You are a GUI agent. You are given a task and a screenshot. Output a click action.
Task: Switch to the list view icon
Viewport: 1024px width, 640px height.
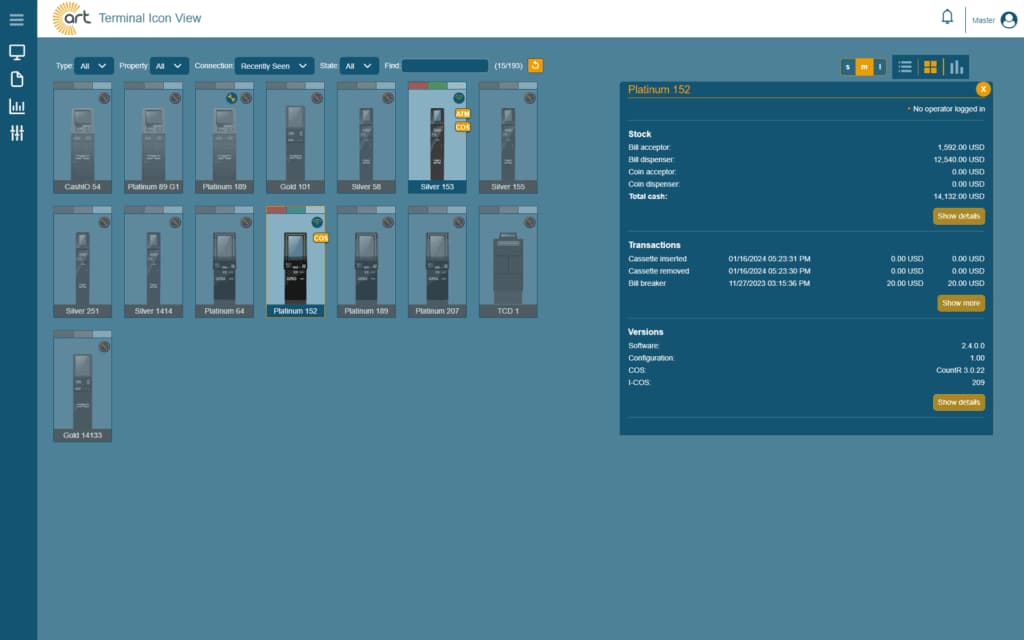[904, 67]
